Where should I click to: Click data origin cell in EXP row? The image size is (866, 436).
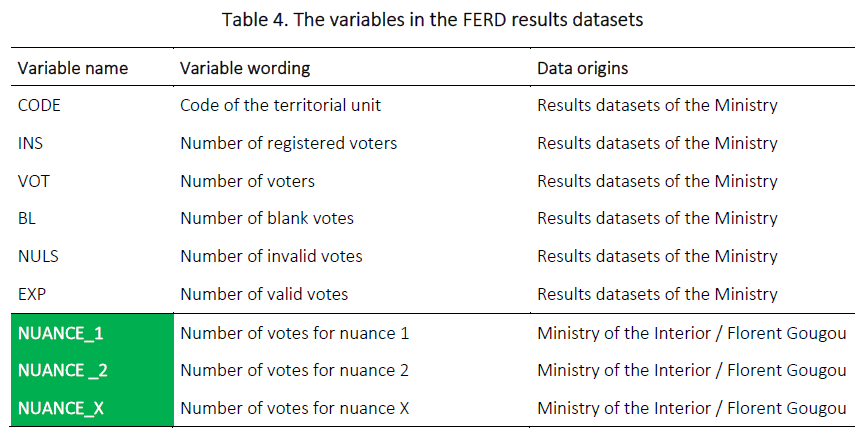point(657,294)
